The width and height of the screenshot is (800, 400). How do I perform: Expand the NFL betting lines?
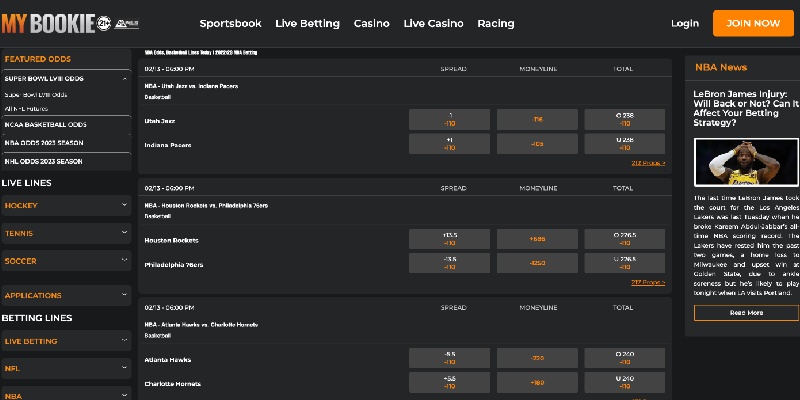click(x=66, y=368)
